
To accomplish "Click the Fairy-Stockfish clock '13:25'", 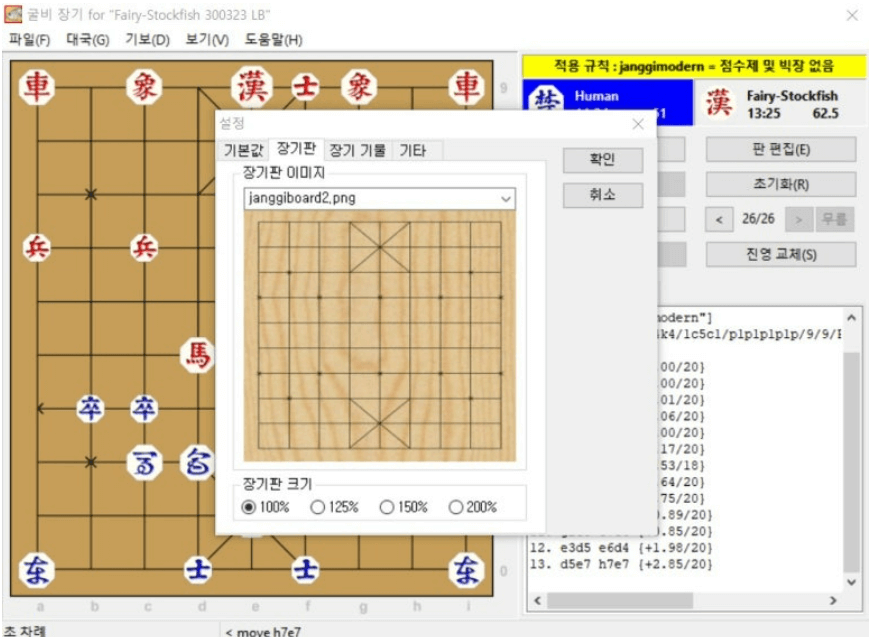I will coord(763,114).
